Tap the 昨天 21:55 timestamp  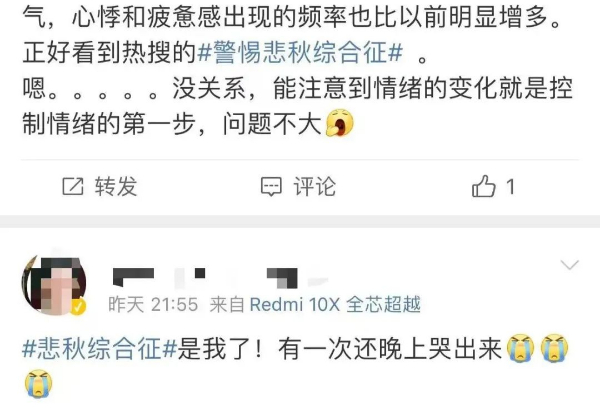pyautogui.click(x=153, y=305)
